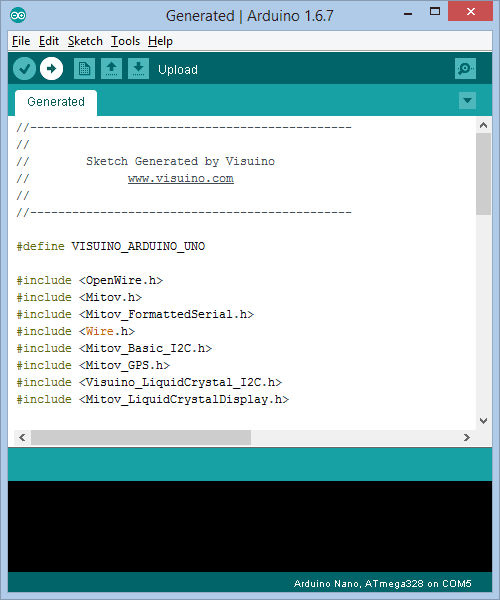This screenshot has width=500, height=600.
Task: Click the '#include <Mitov_GPS.h>' line
Action: click(x=93, y=365)
